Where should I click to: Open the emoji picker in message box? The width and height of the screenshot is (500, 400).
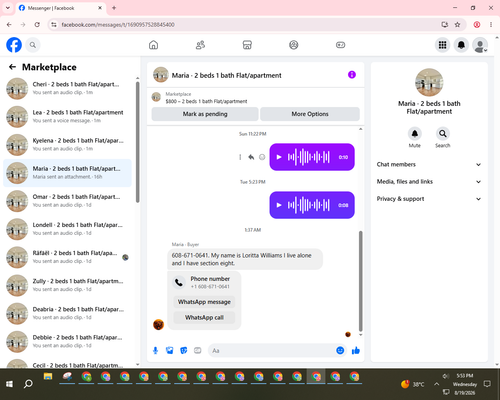[340, 350]
